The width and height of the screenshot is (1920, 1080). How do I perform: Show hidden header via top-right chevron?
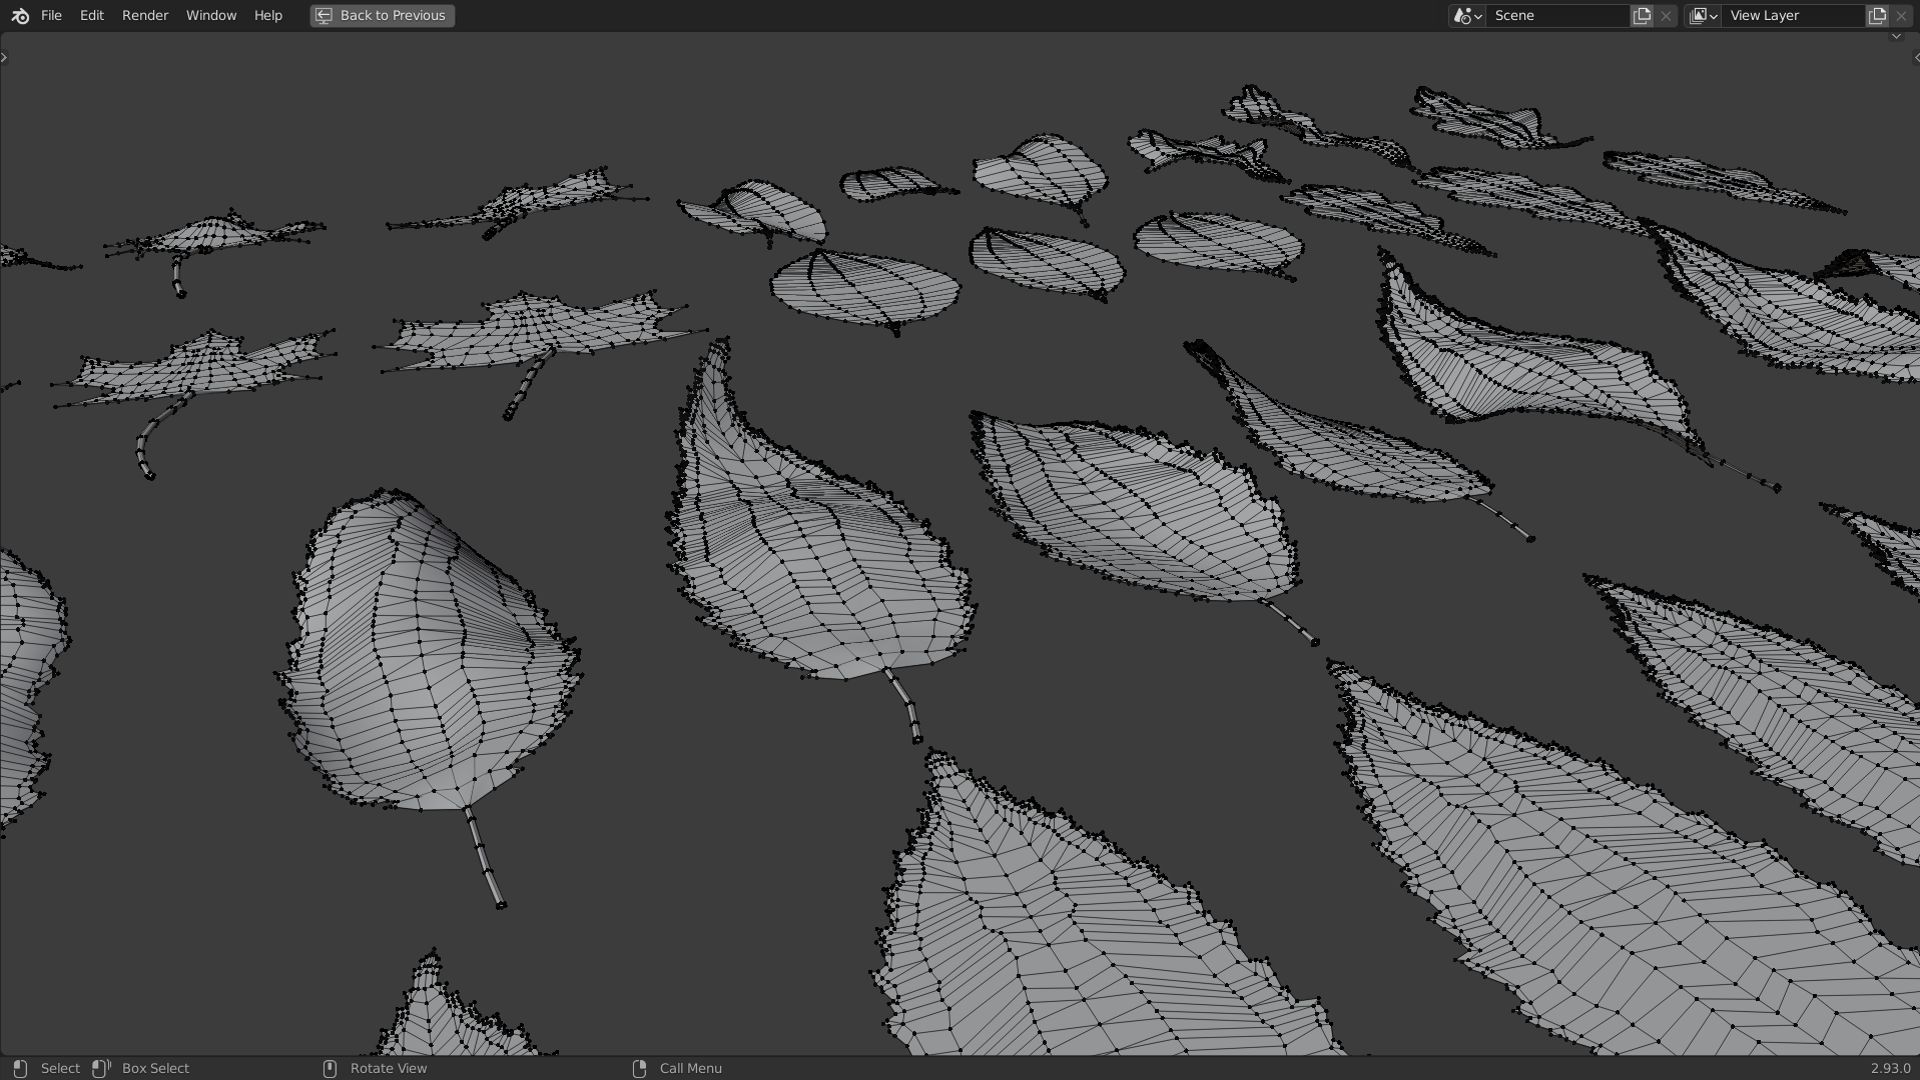tap(1896, 37)
